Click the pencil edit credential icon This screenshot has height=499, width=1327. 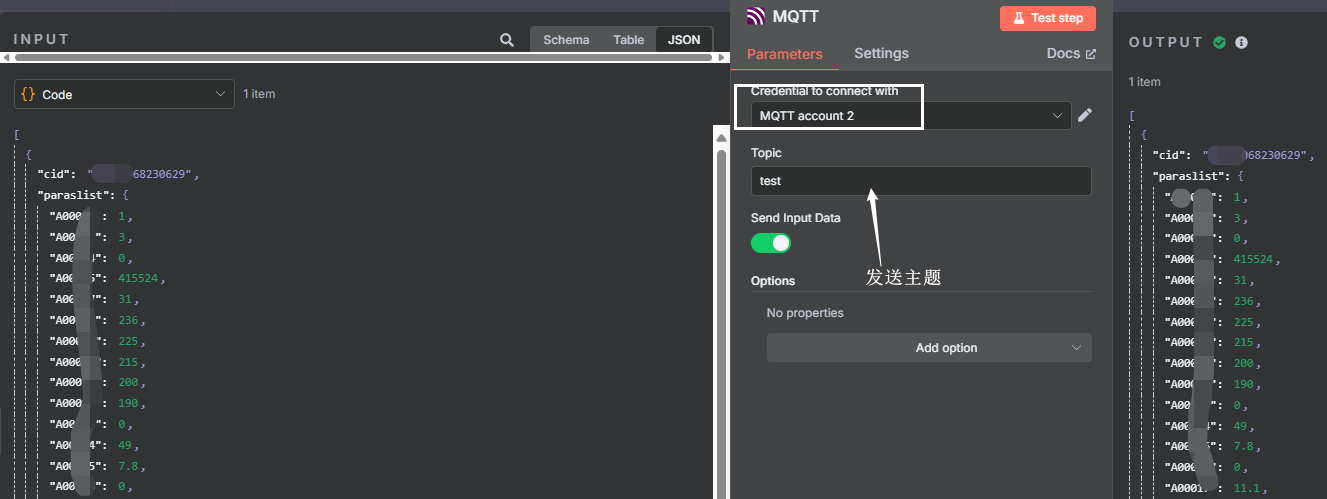tap(1085, 116)
